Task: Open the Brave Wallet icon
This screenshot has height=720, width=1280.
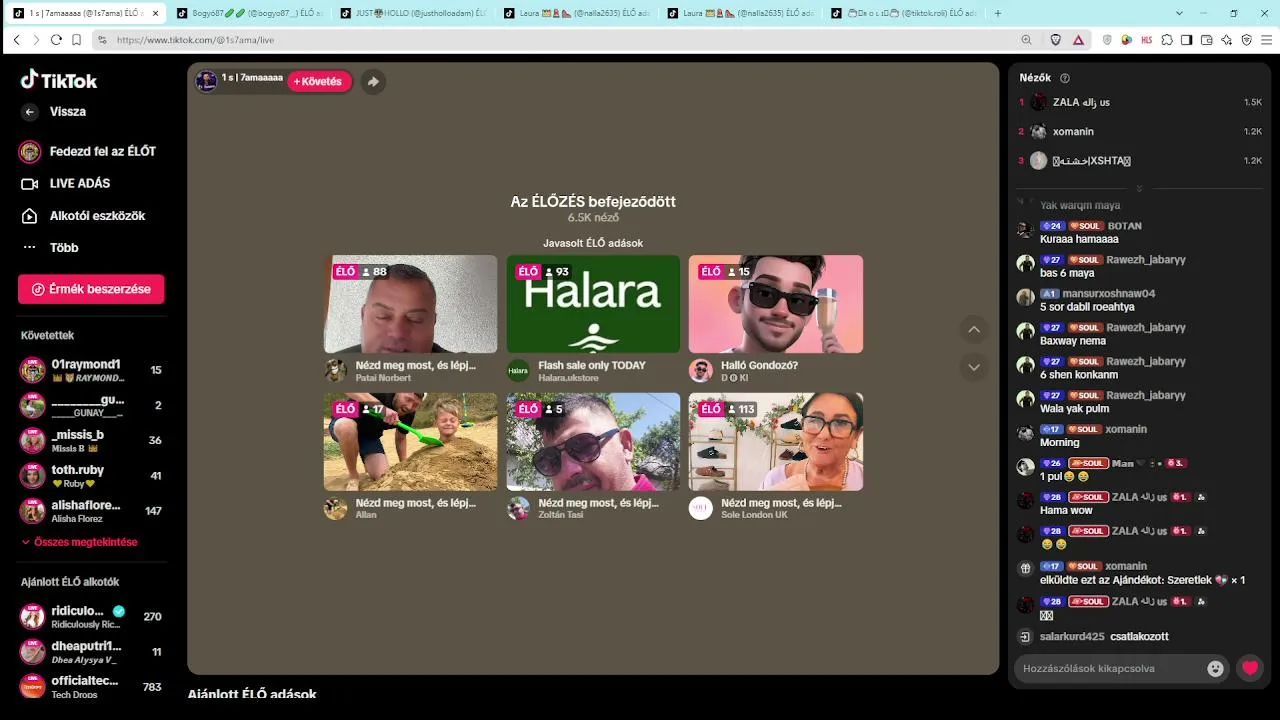Action: tap(1207, 40)
